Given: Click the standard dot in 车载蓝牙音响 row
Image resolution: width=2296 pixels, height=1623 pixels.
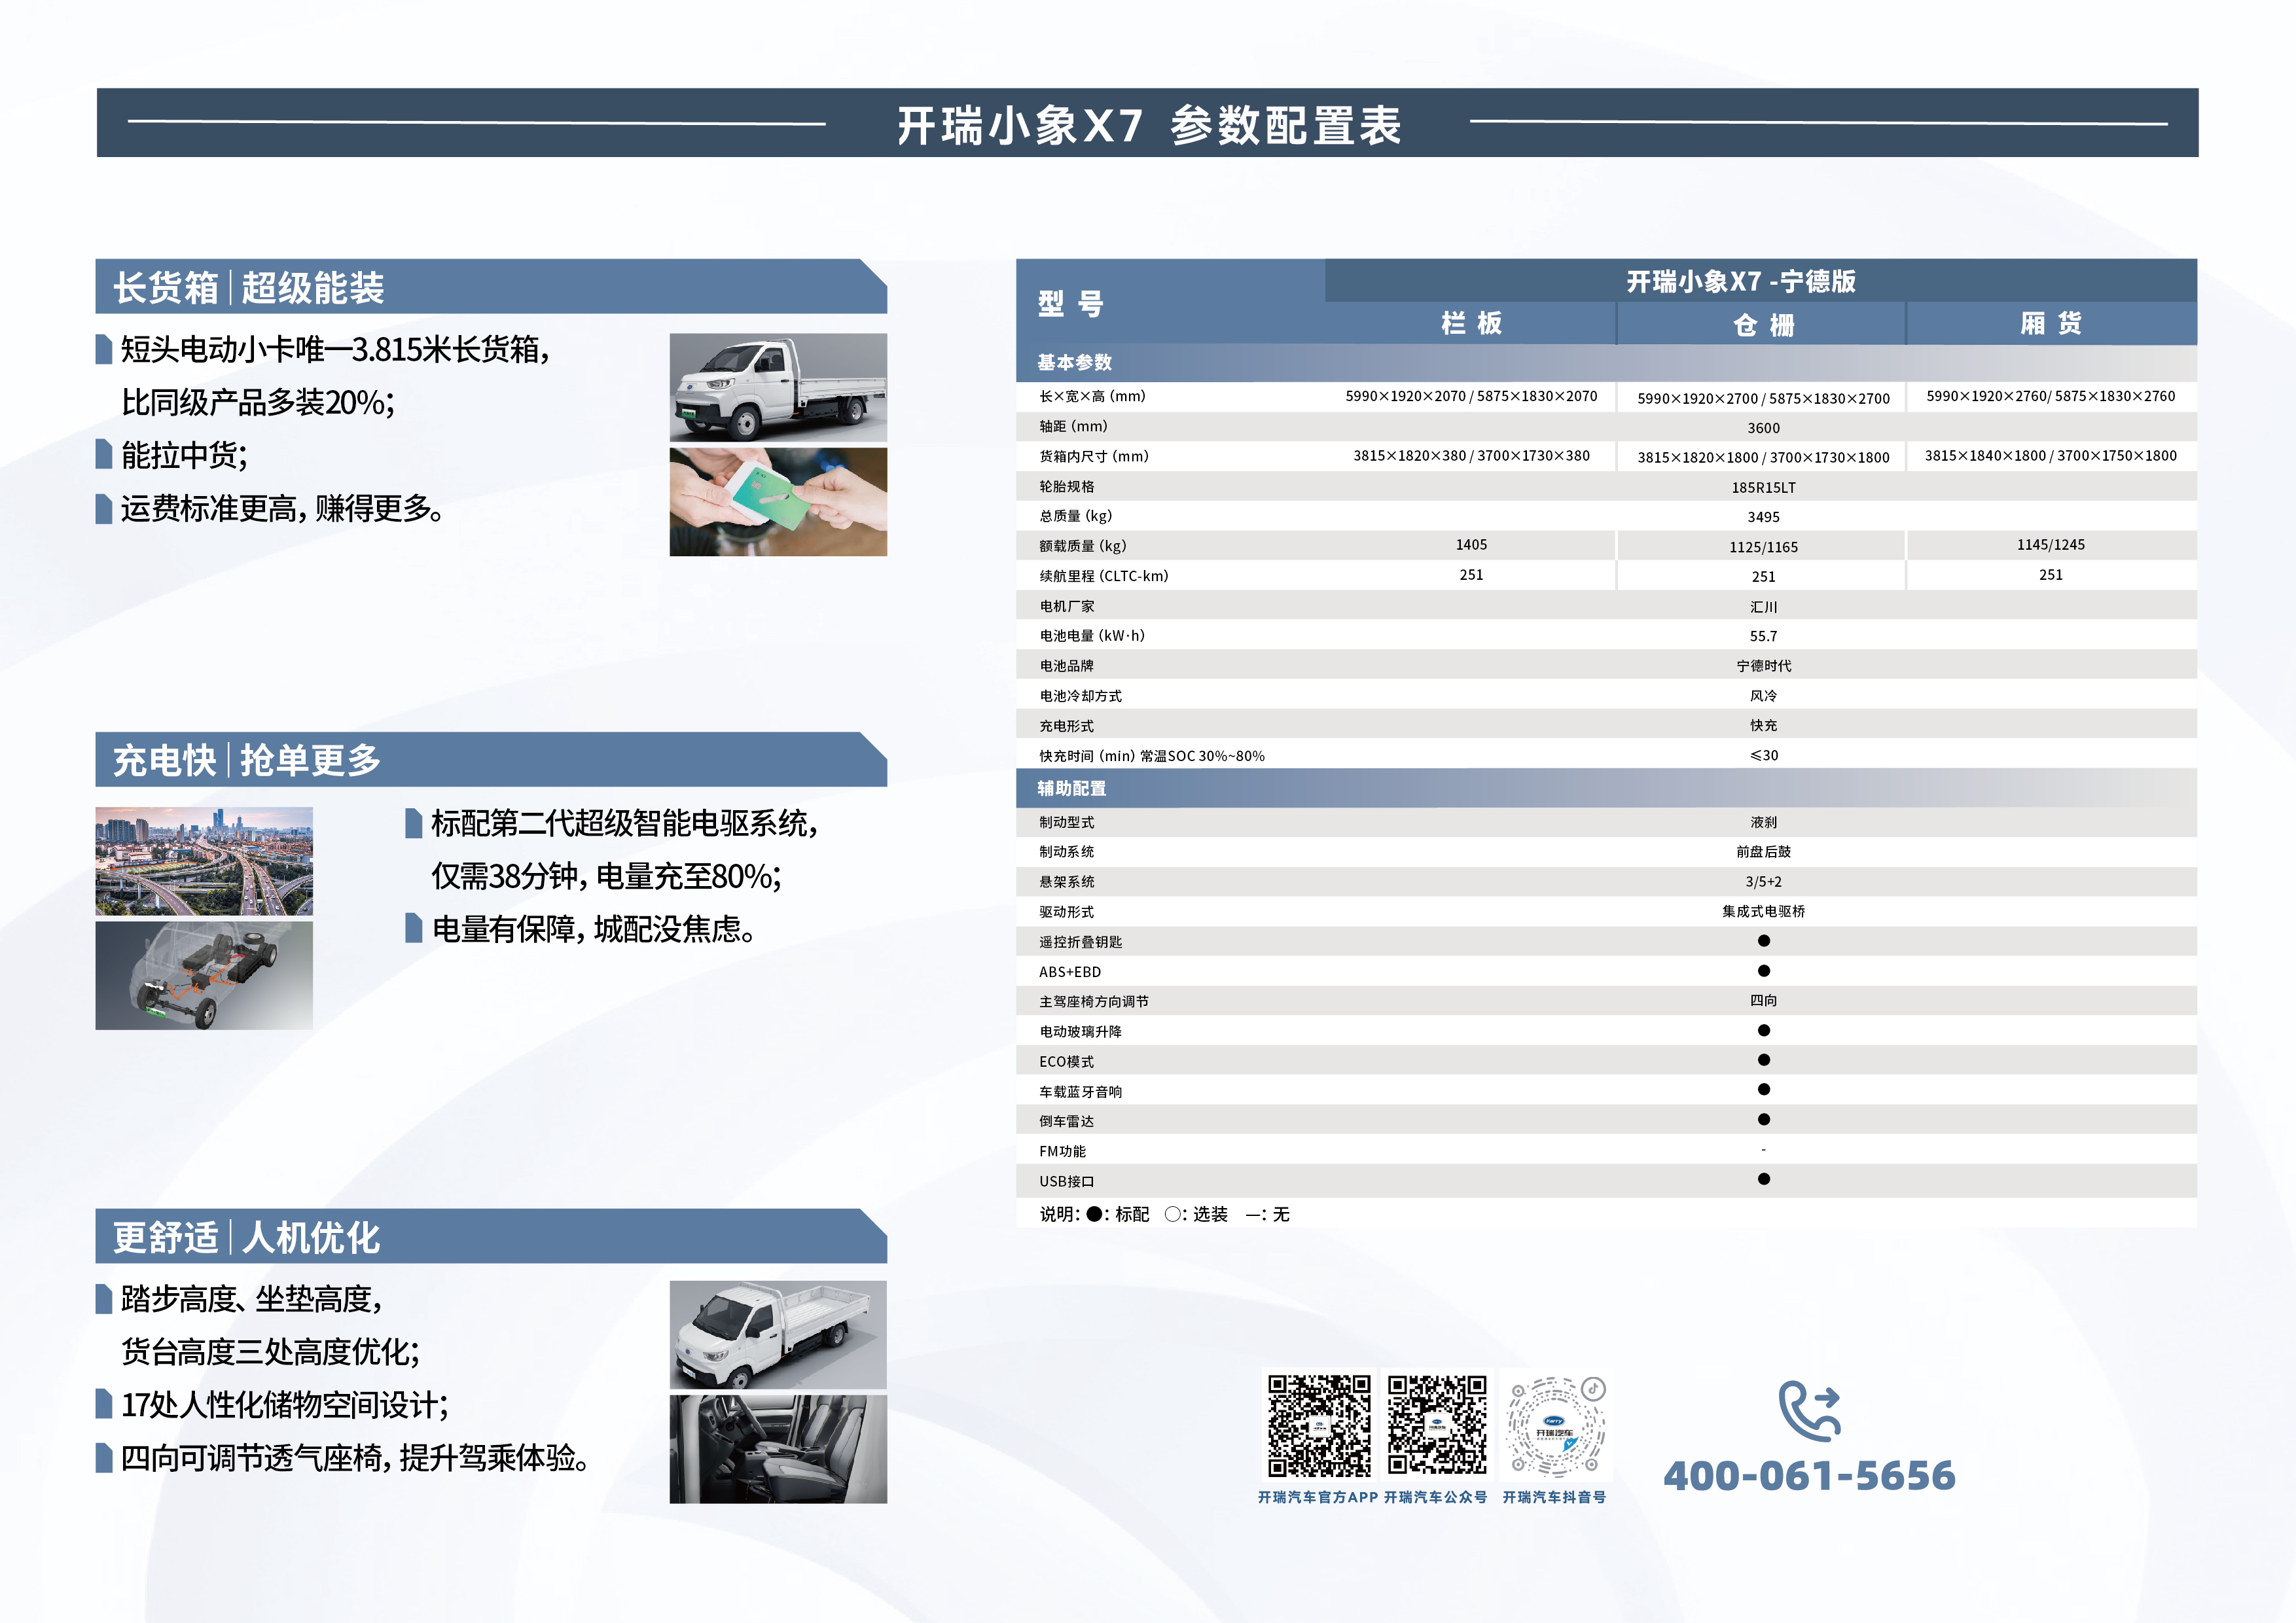Looking at the screenshot, I should (1764, 1090).
